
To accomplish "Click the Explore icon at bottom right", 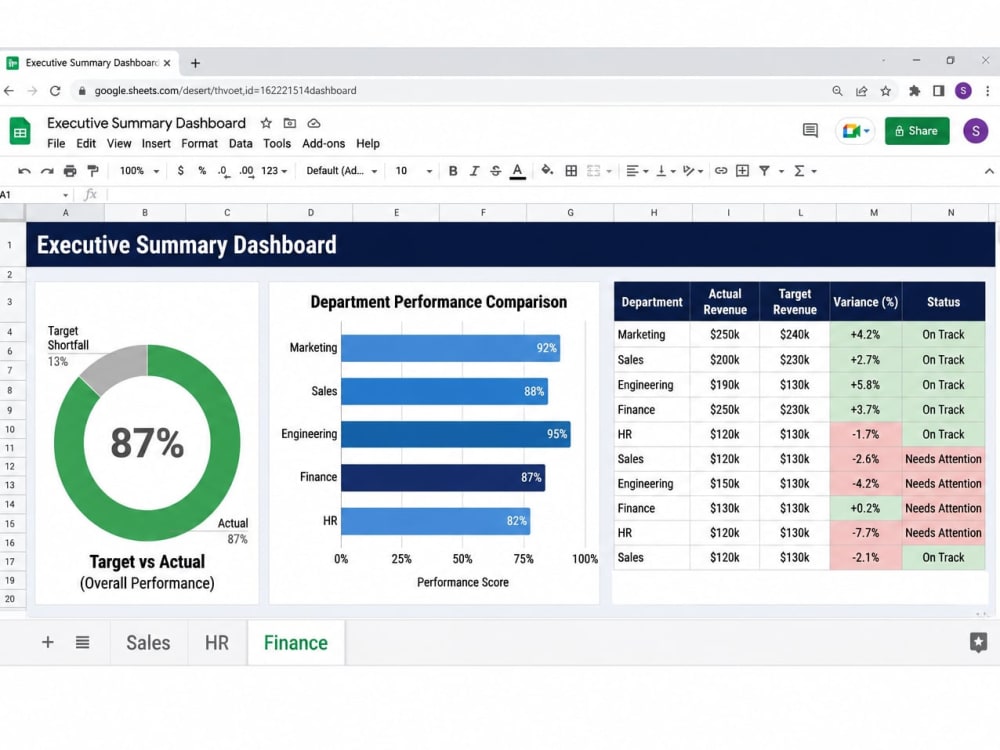I will [x=978, y=642].
